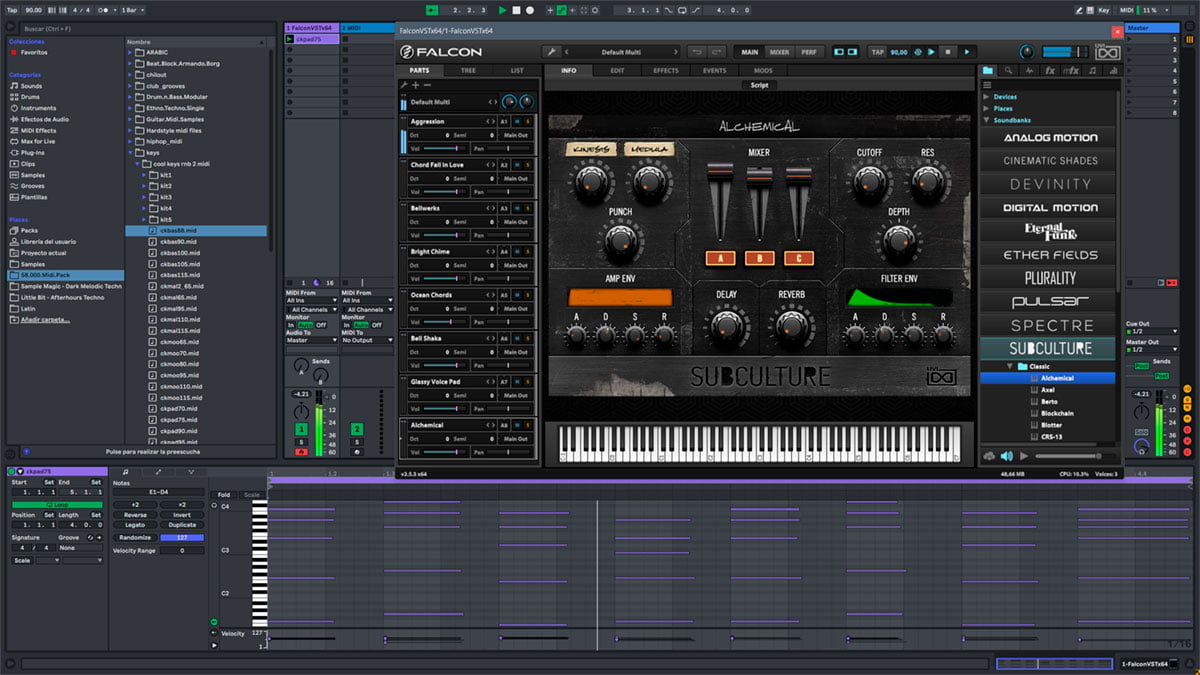This screenshot has height=675, width=1200.
Task: Expand the kit3 folder
Action: (x=144, y=197)
